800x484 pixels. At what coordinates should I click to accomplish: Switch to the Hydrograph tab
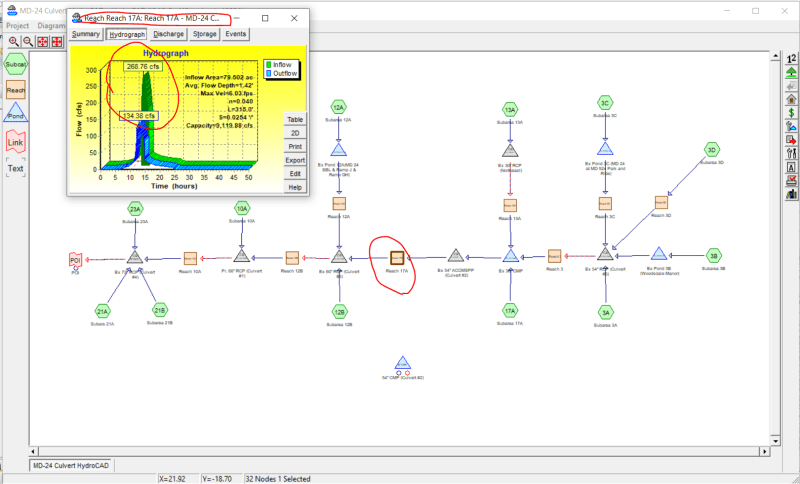pyautogui.click(x=127, y=34)
